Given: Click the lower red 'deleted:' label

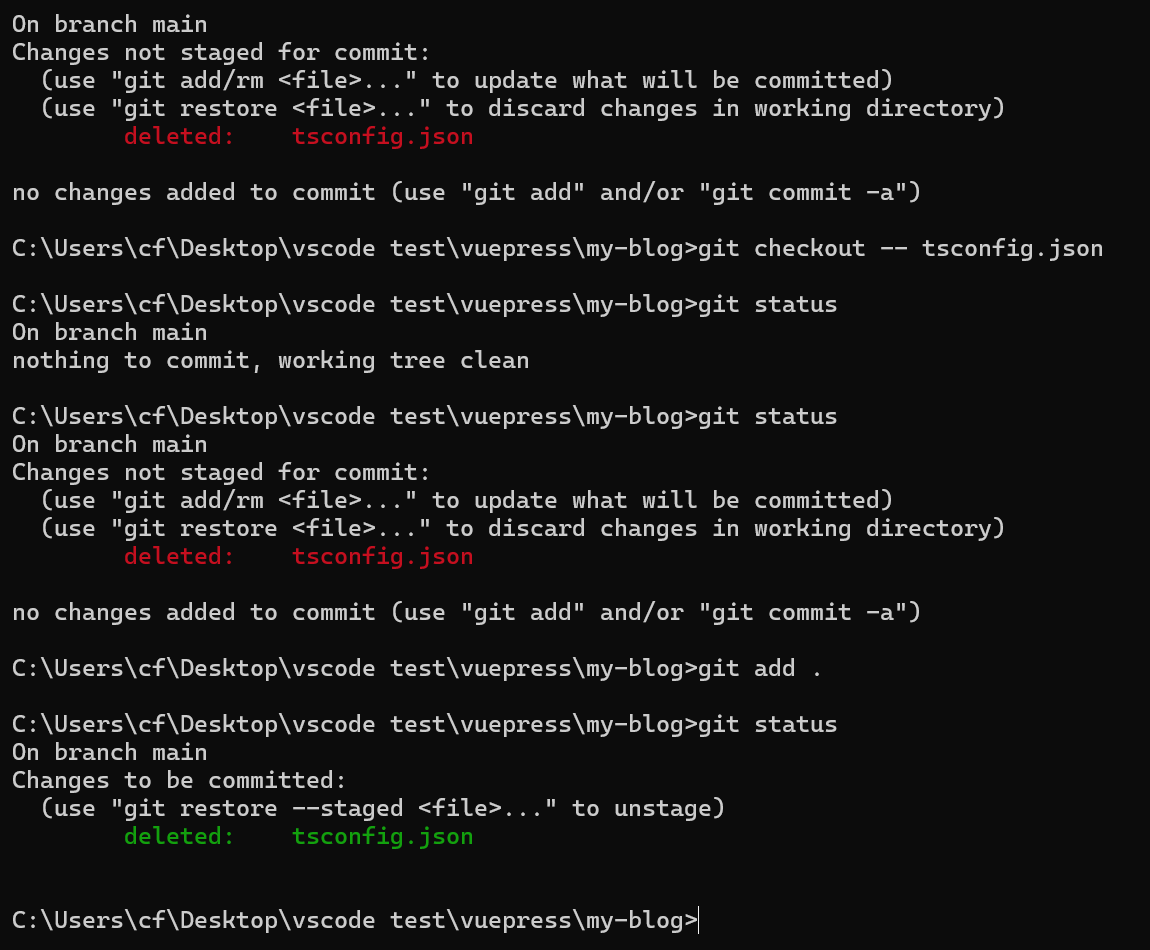Looking at the screenshot, I should pyautogui.click(x=179, y=556).
